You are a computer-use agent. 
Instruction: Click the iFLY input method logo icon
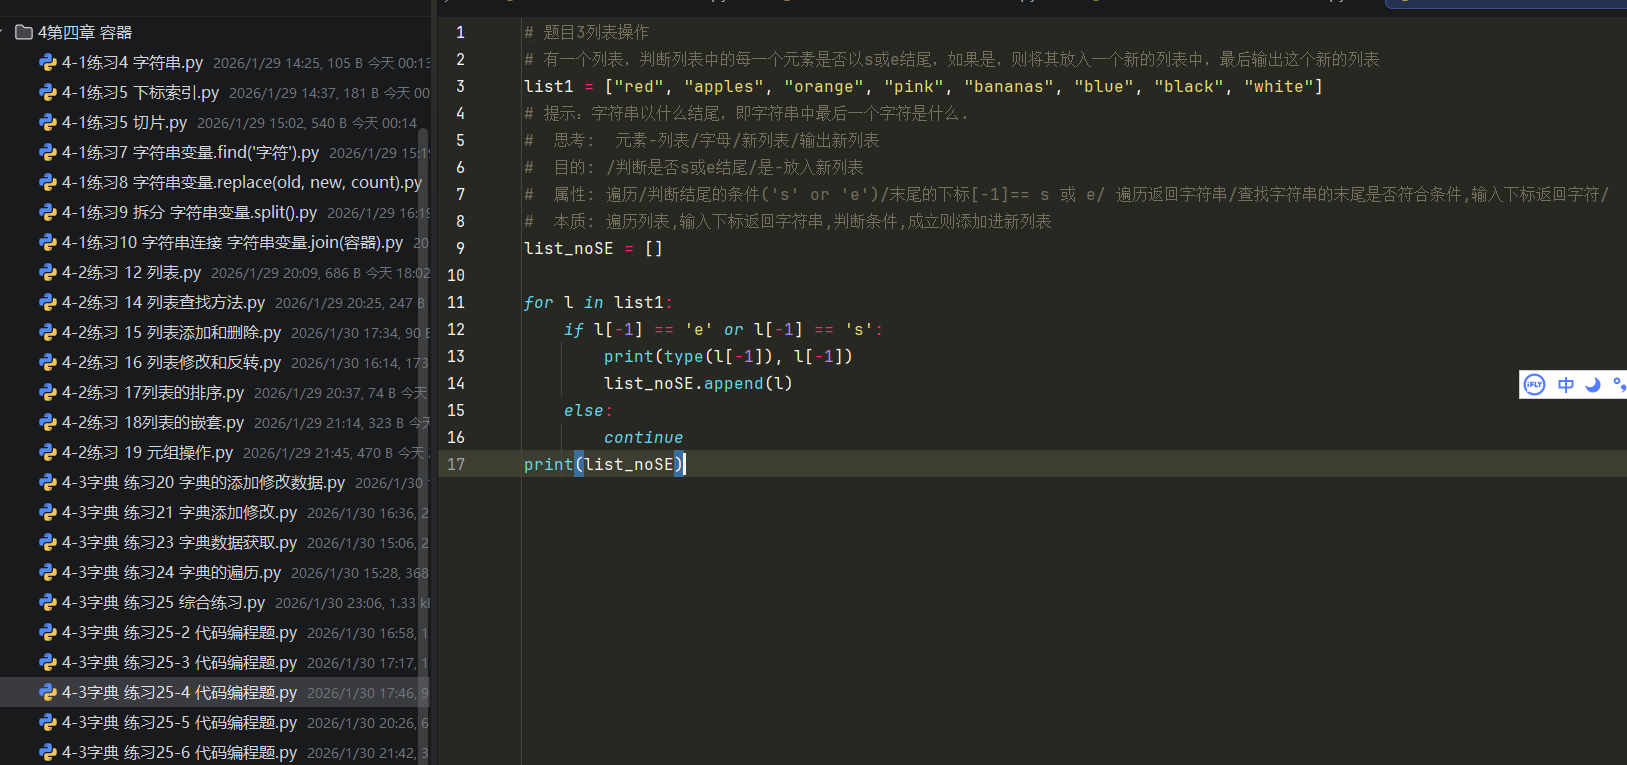click(x=1534, y=384)
